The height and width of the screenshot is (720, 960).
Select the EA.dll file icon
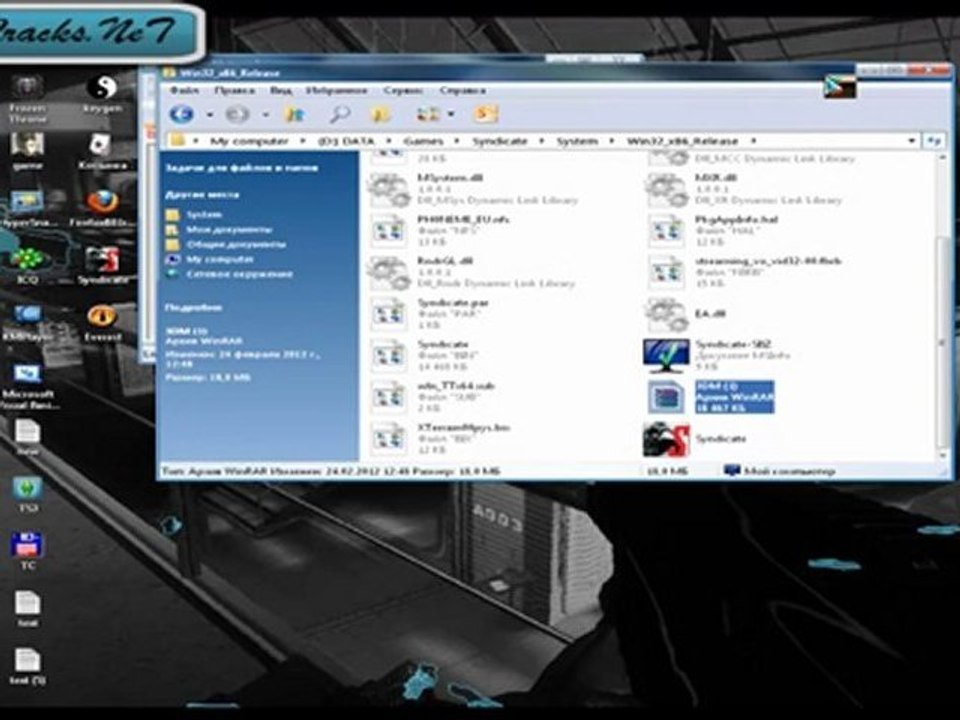[667, 315]
